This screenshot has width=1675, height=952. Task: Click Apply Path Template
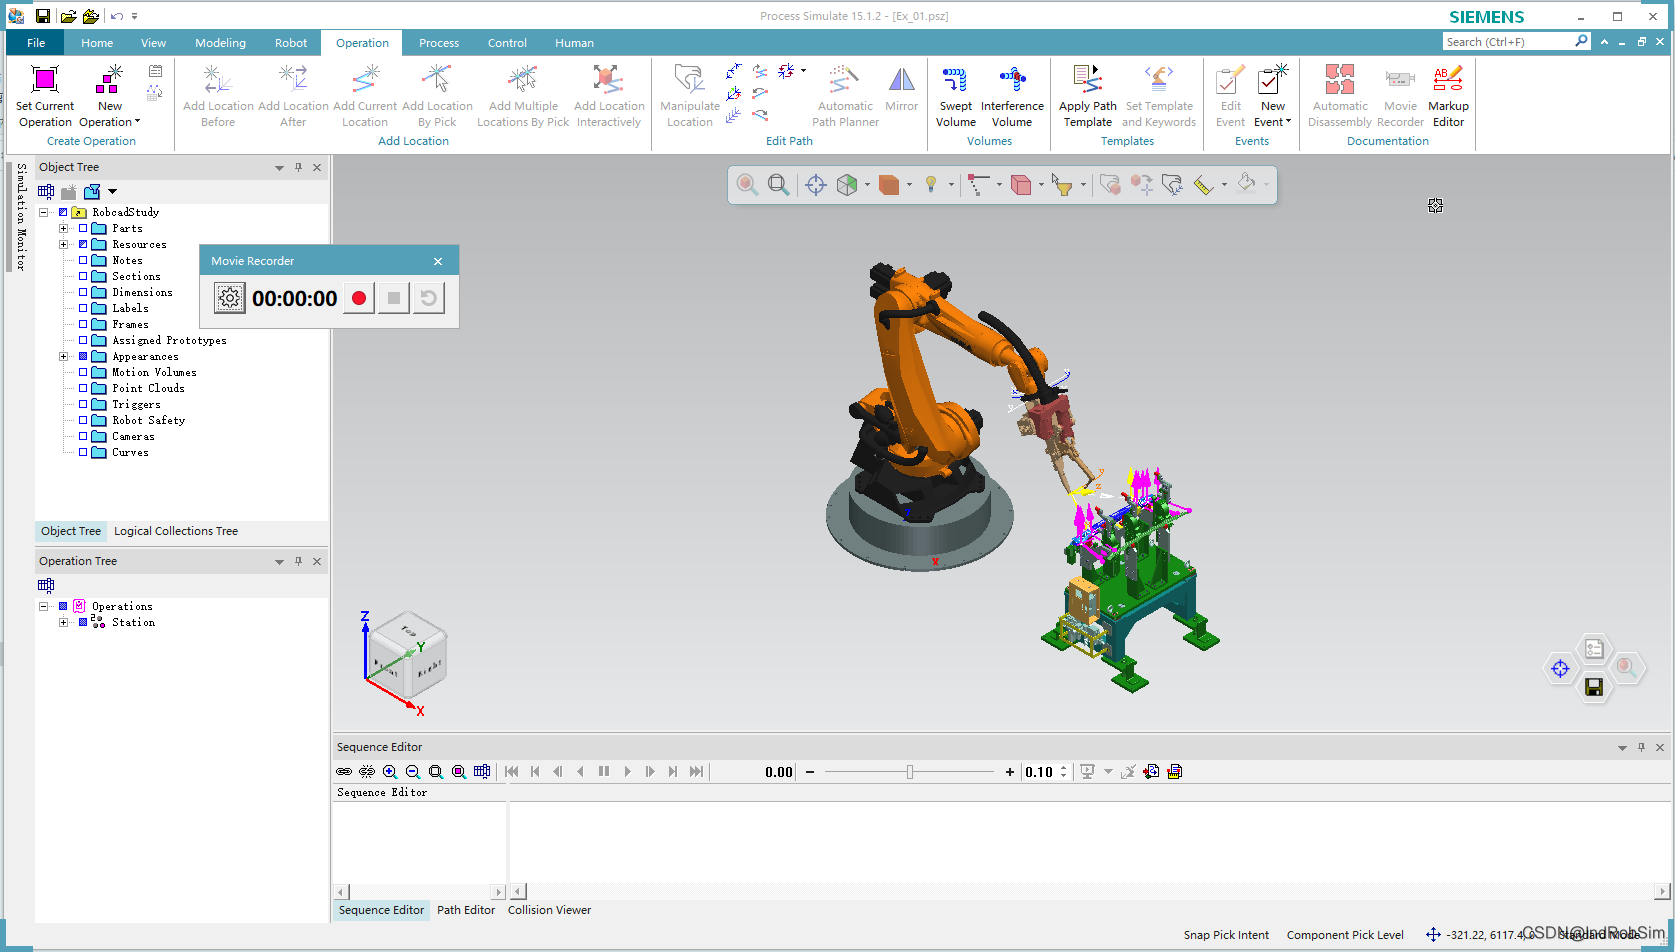(1087, 96)
